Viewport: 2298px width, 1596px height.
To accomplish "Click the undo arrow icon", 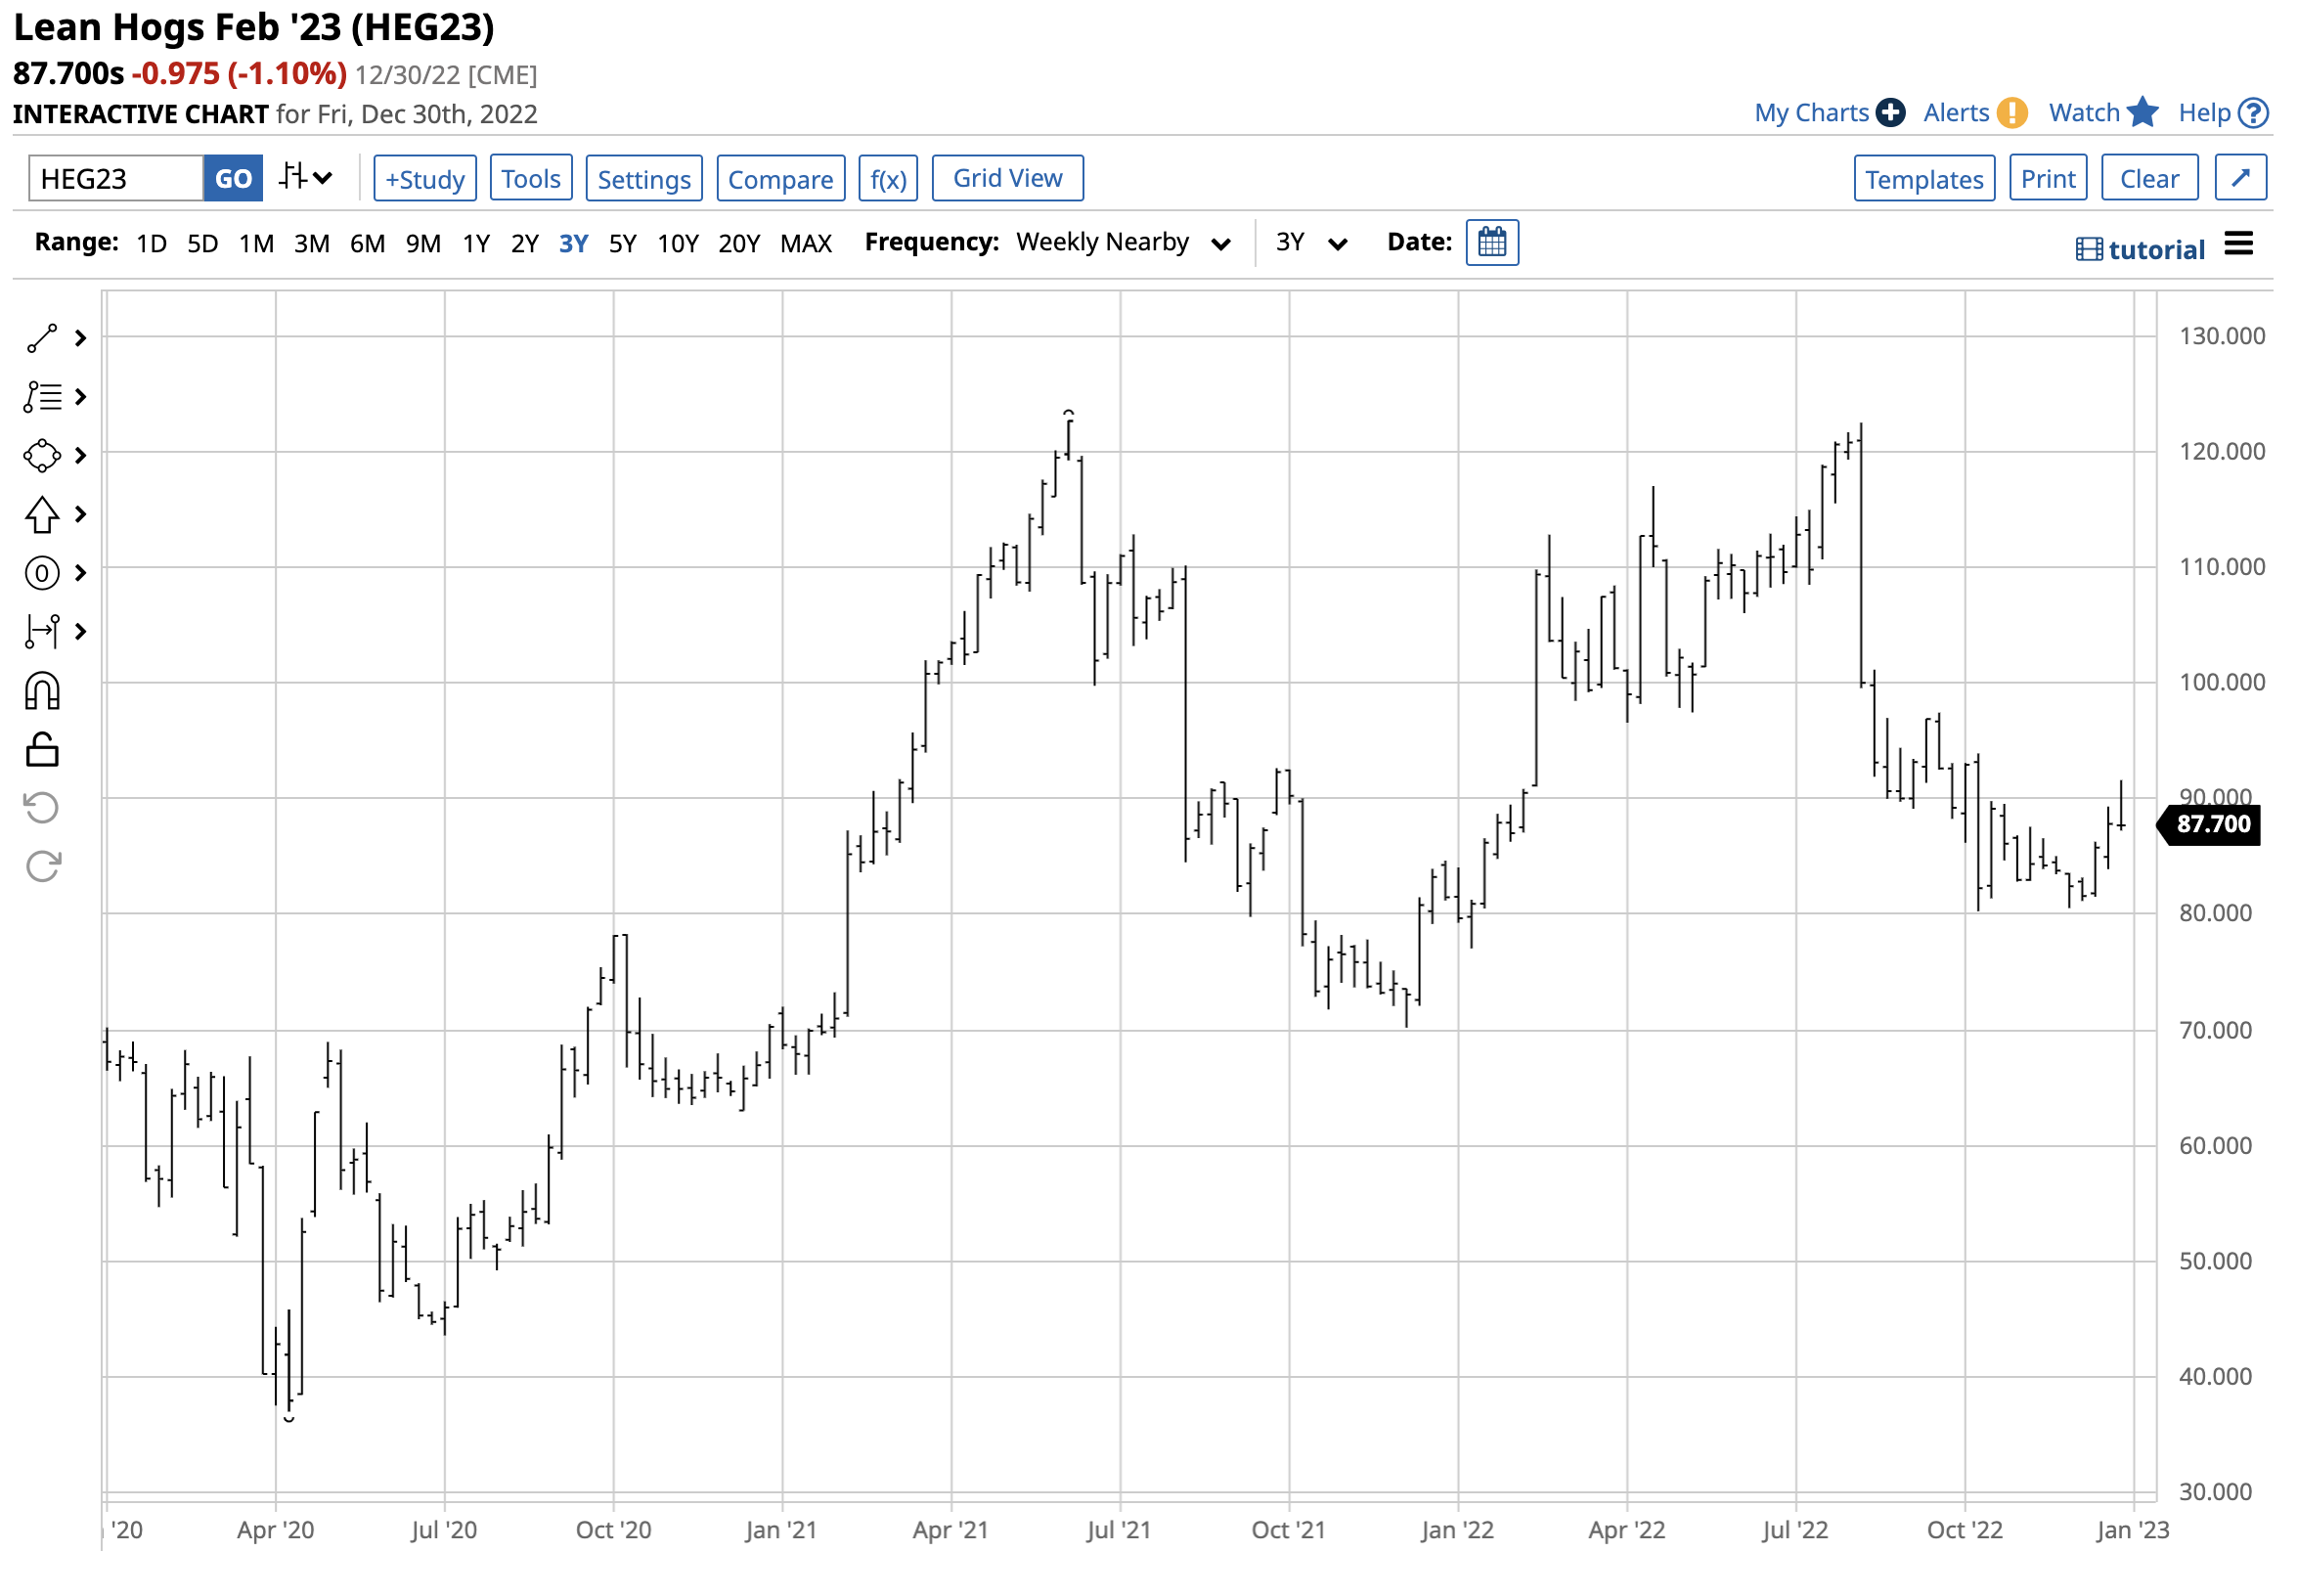I will (42, 807).
